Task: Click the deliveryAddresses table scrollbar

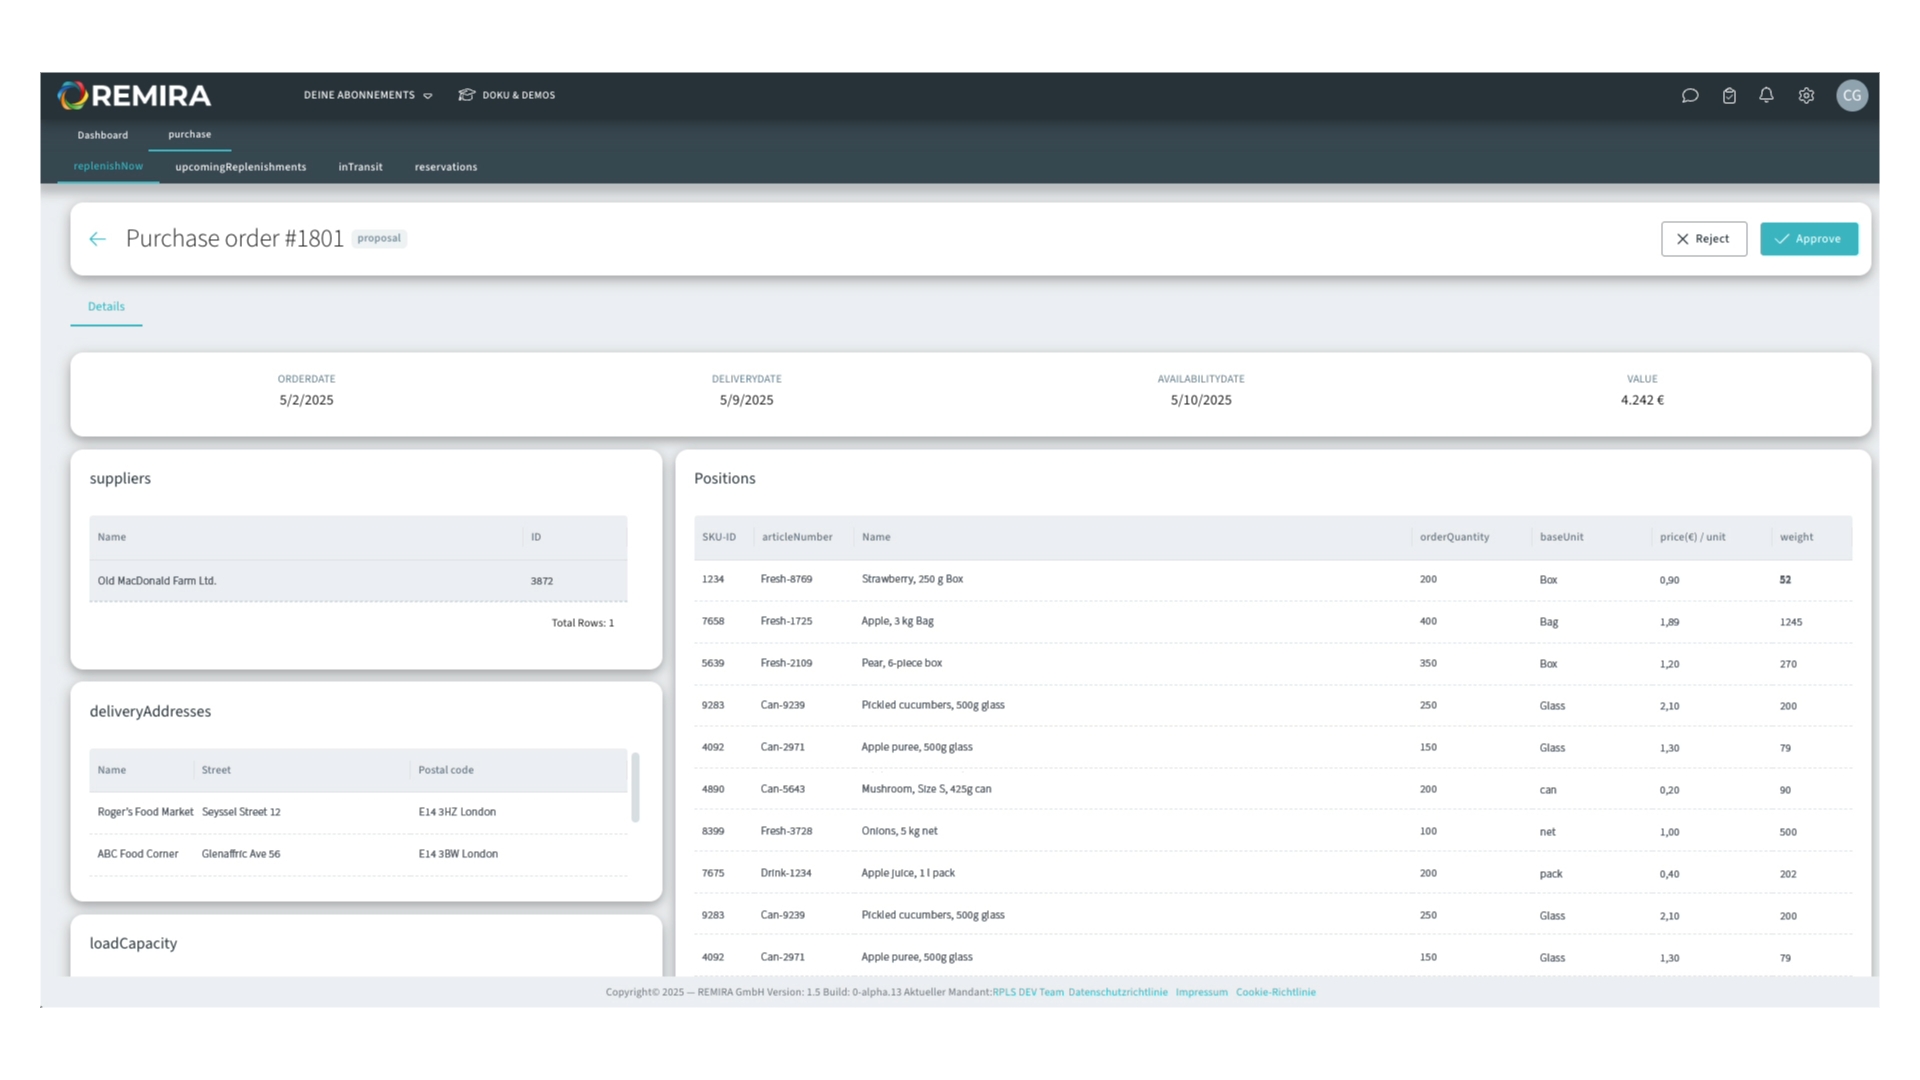Action: point(635,788)
